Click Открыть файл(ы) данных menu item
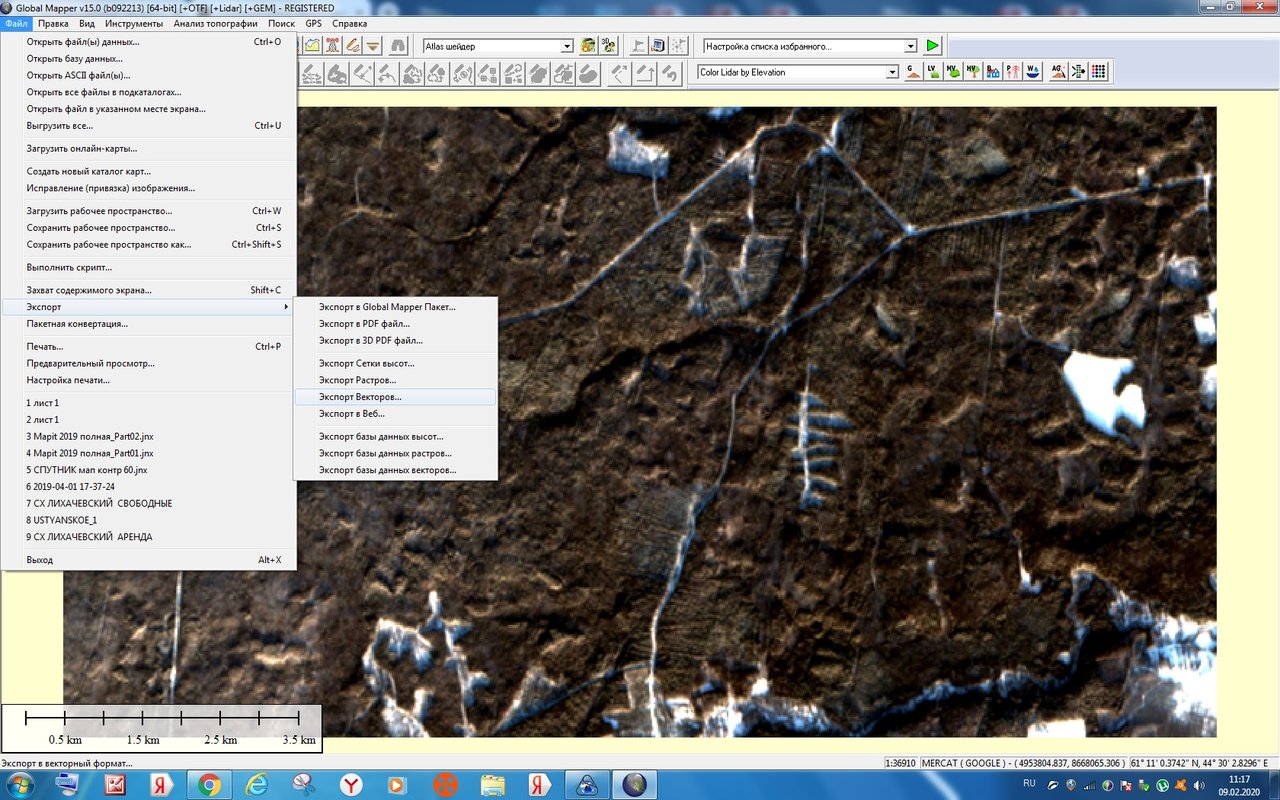Screen dimensions: 1280x800 coord(148,42)
